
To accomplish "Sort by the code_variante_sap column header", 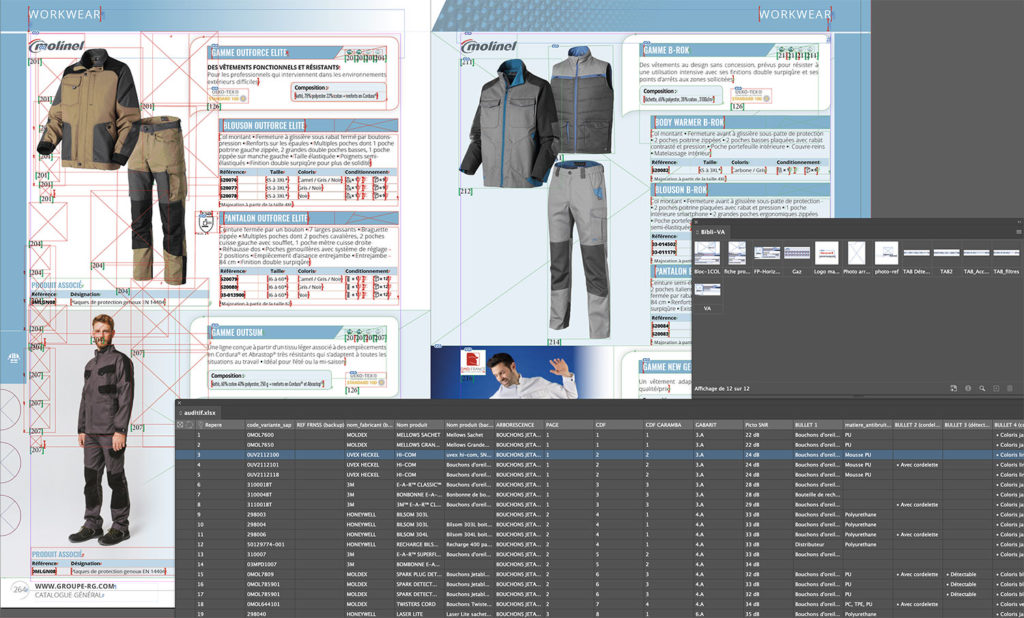I will click(x=269, y=425).
